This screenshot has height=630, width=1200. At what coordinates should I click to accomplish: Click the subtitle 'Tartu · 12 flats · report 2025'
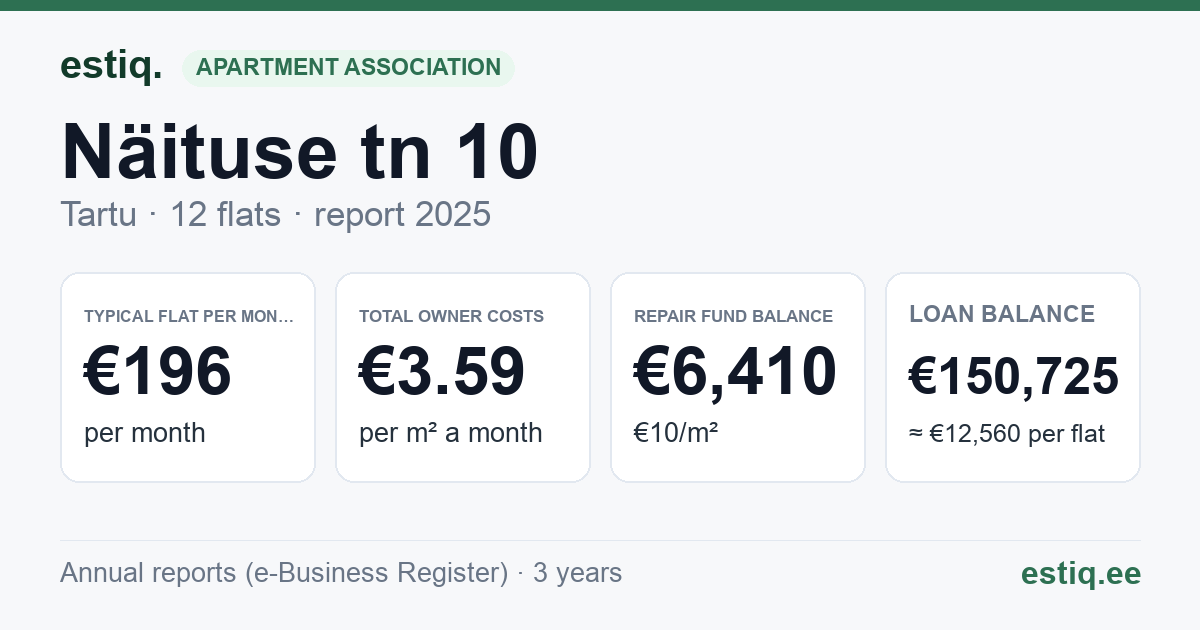(276, 214)
